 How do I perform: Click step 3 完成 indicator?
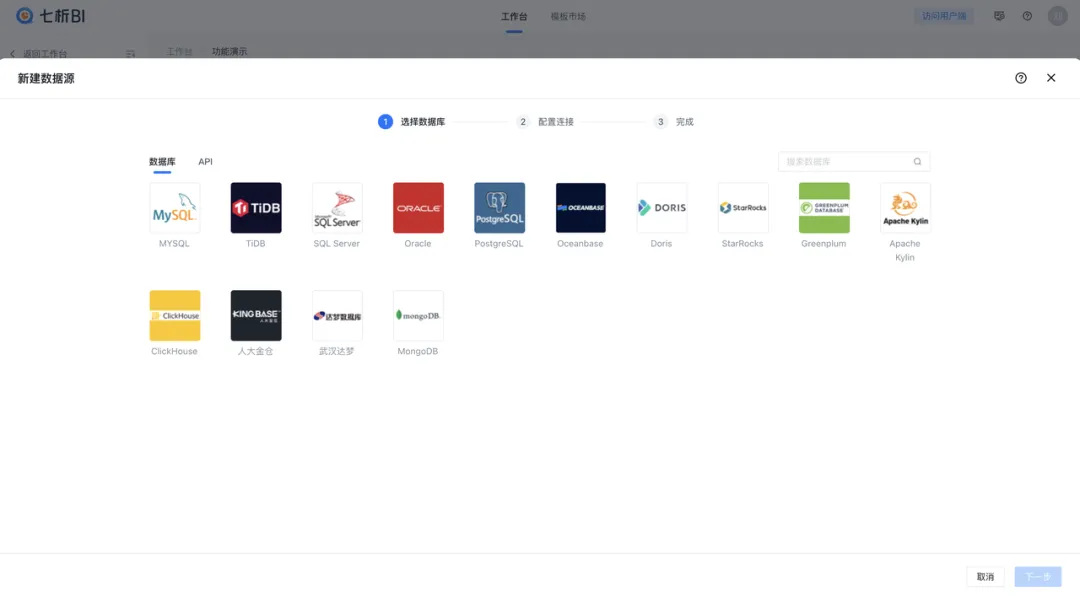coord(674,122)
